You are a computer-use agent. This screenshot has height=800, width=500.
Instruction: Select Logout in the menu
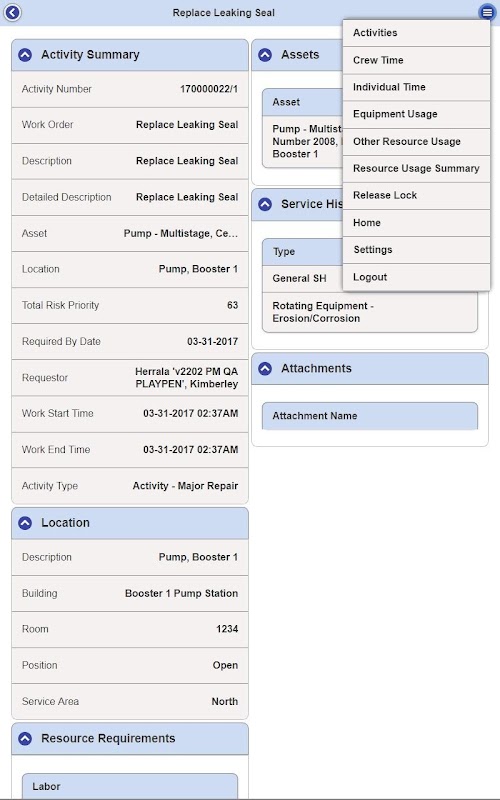tap(416, 277)
